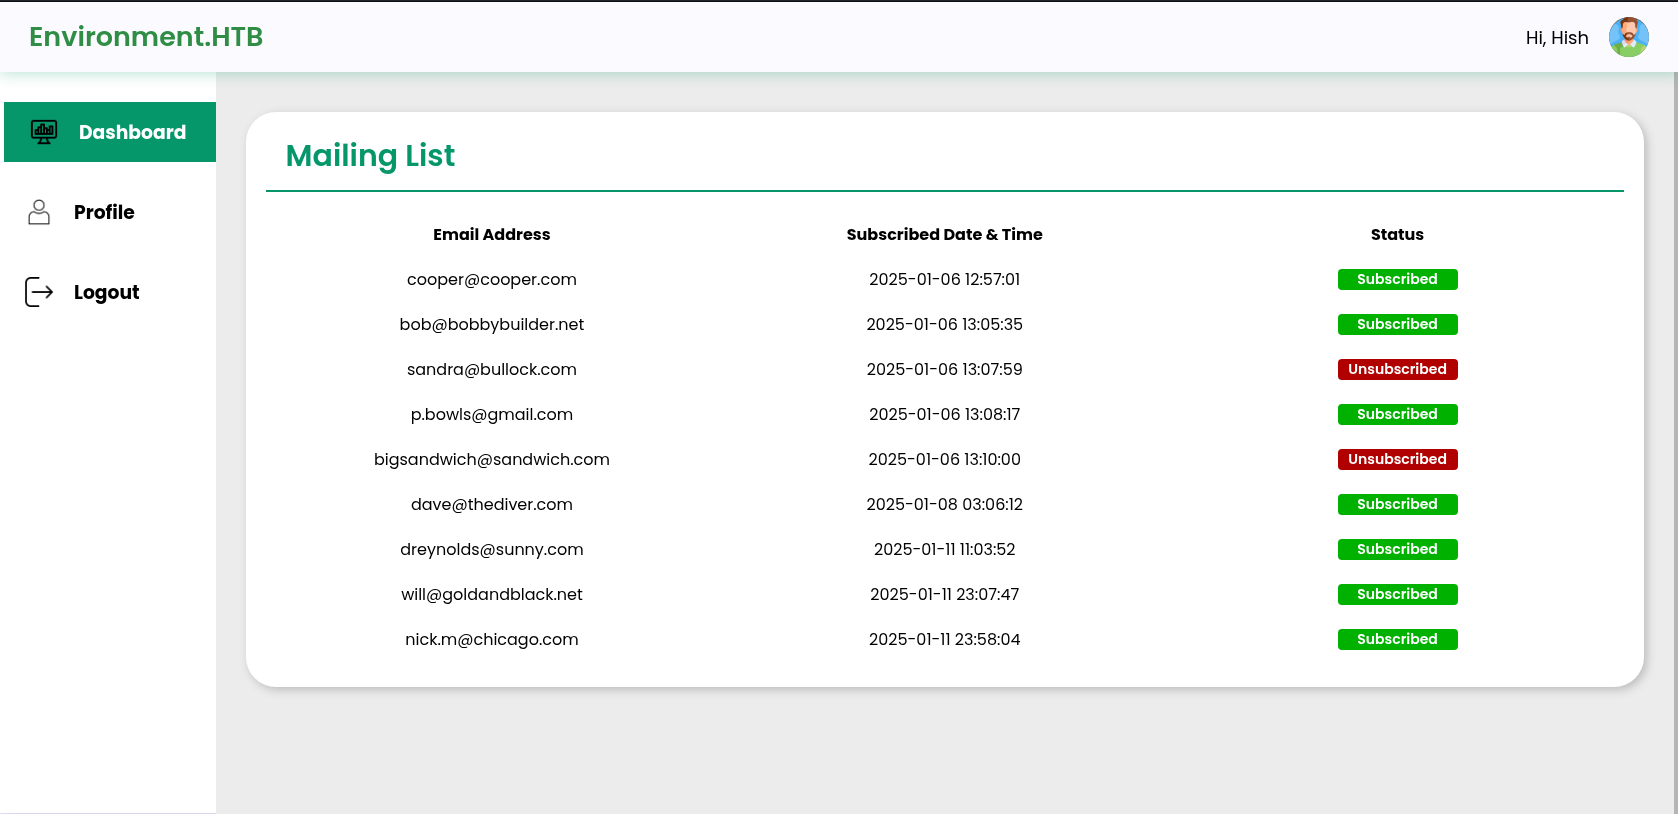Click the will@goldandblack.net email address
Screen dimensions: 1678x814
tap(492, 594)
